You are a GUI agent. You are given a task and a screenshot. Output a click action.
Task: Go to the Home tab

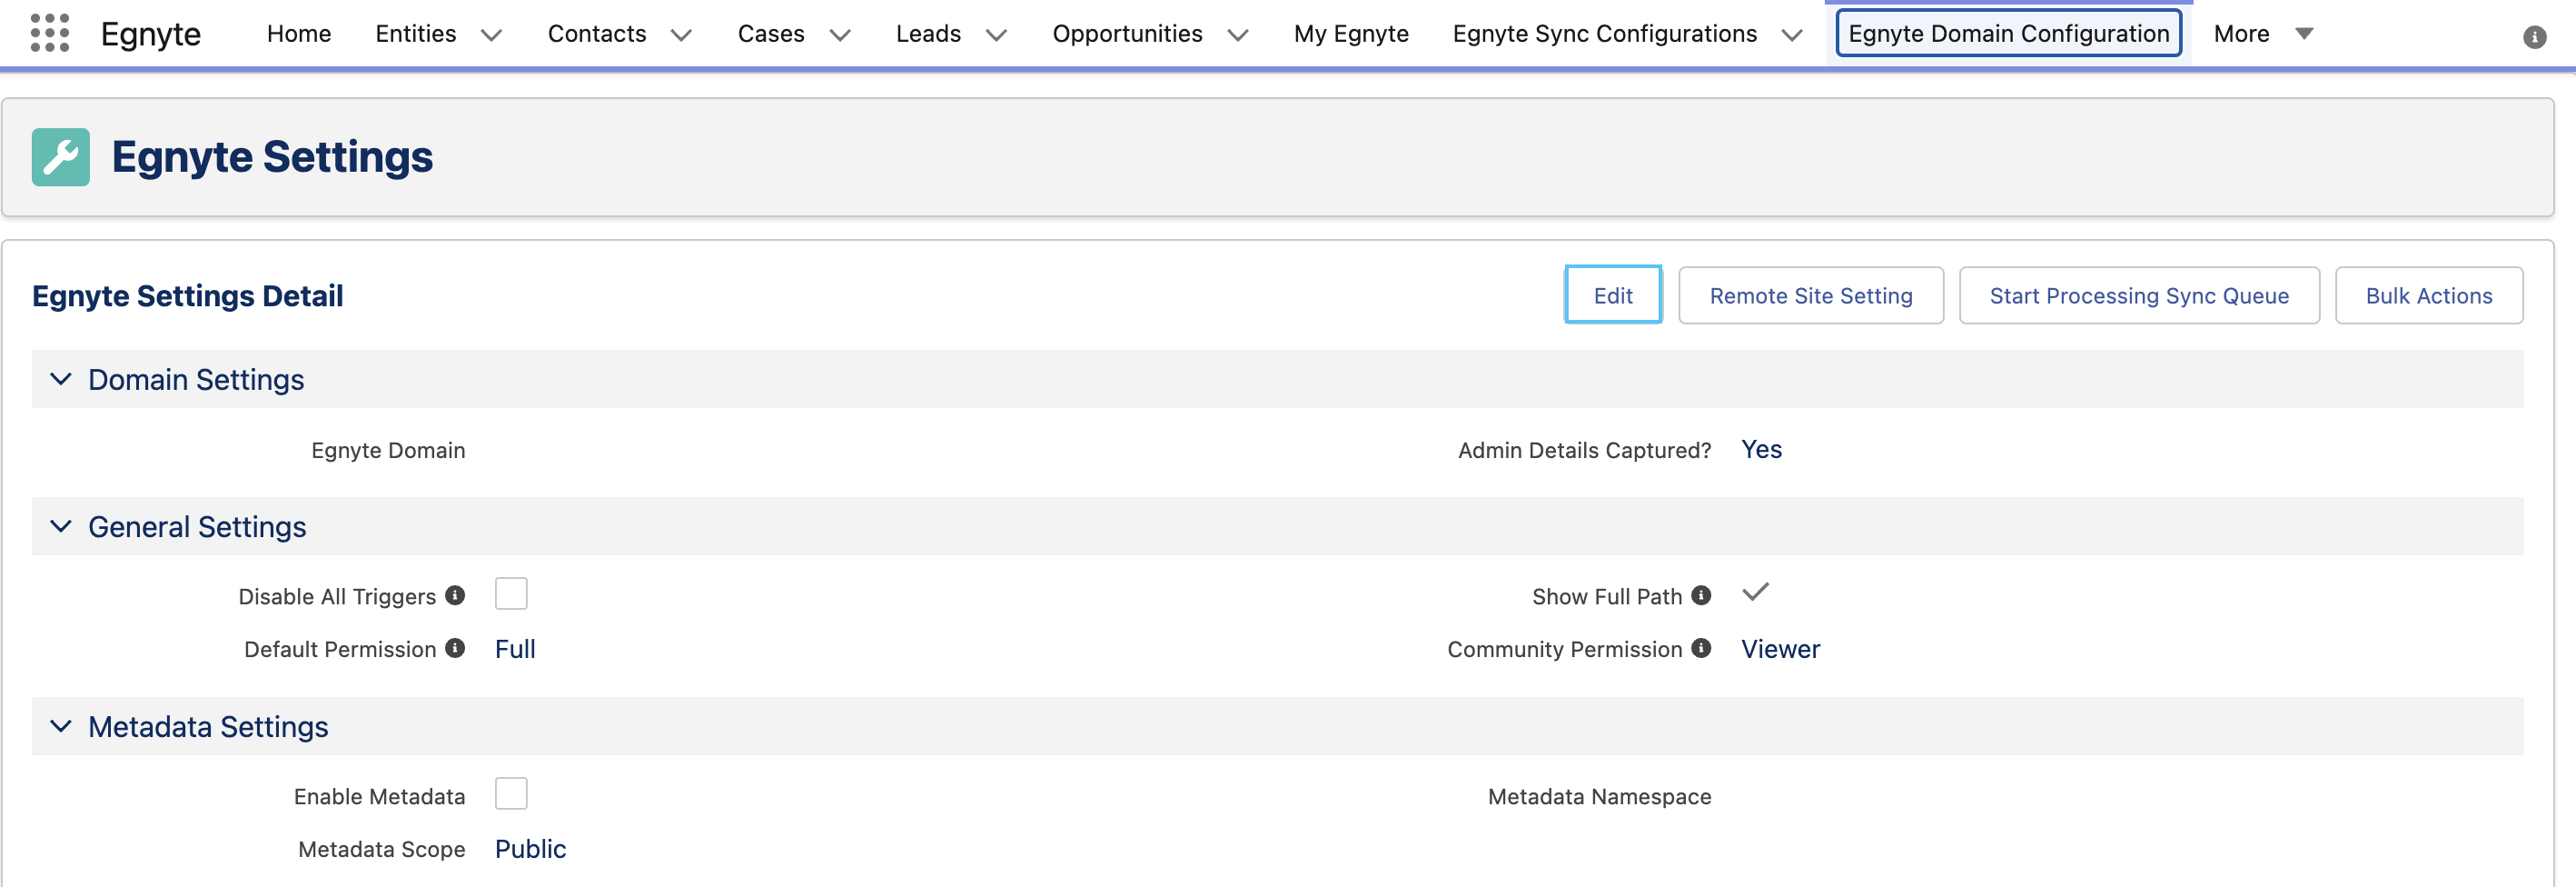coord(299,34)
